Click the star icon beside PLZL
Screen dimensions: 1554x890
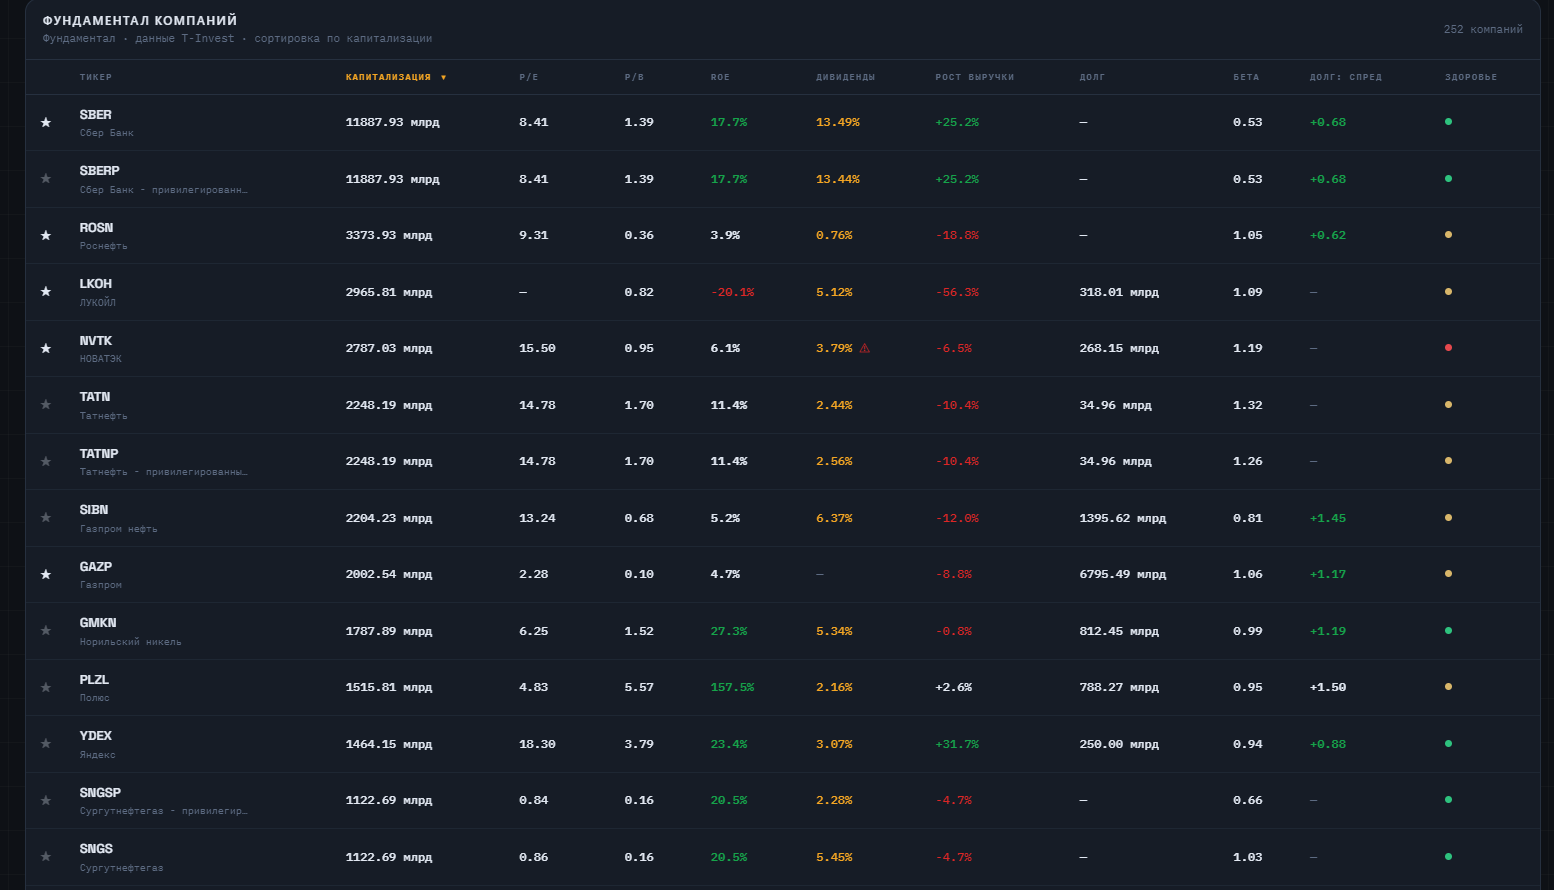click(46, 687)
